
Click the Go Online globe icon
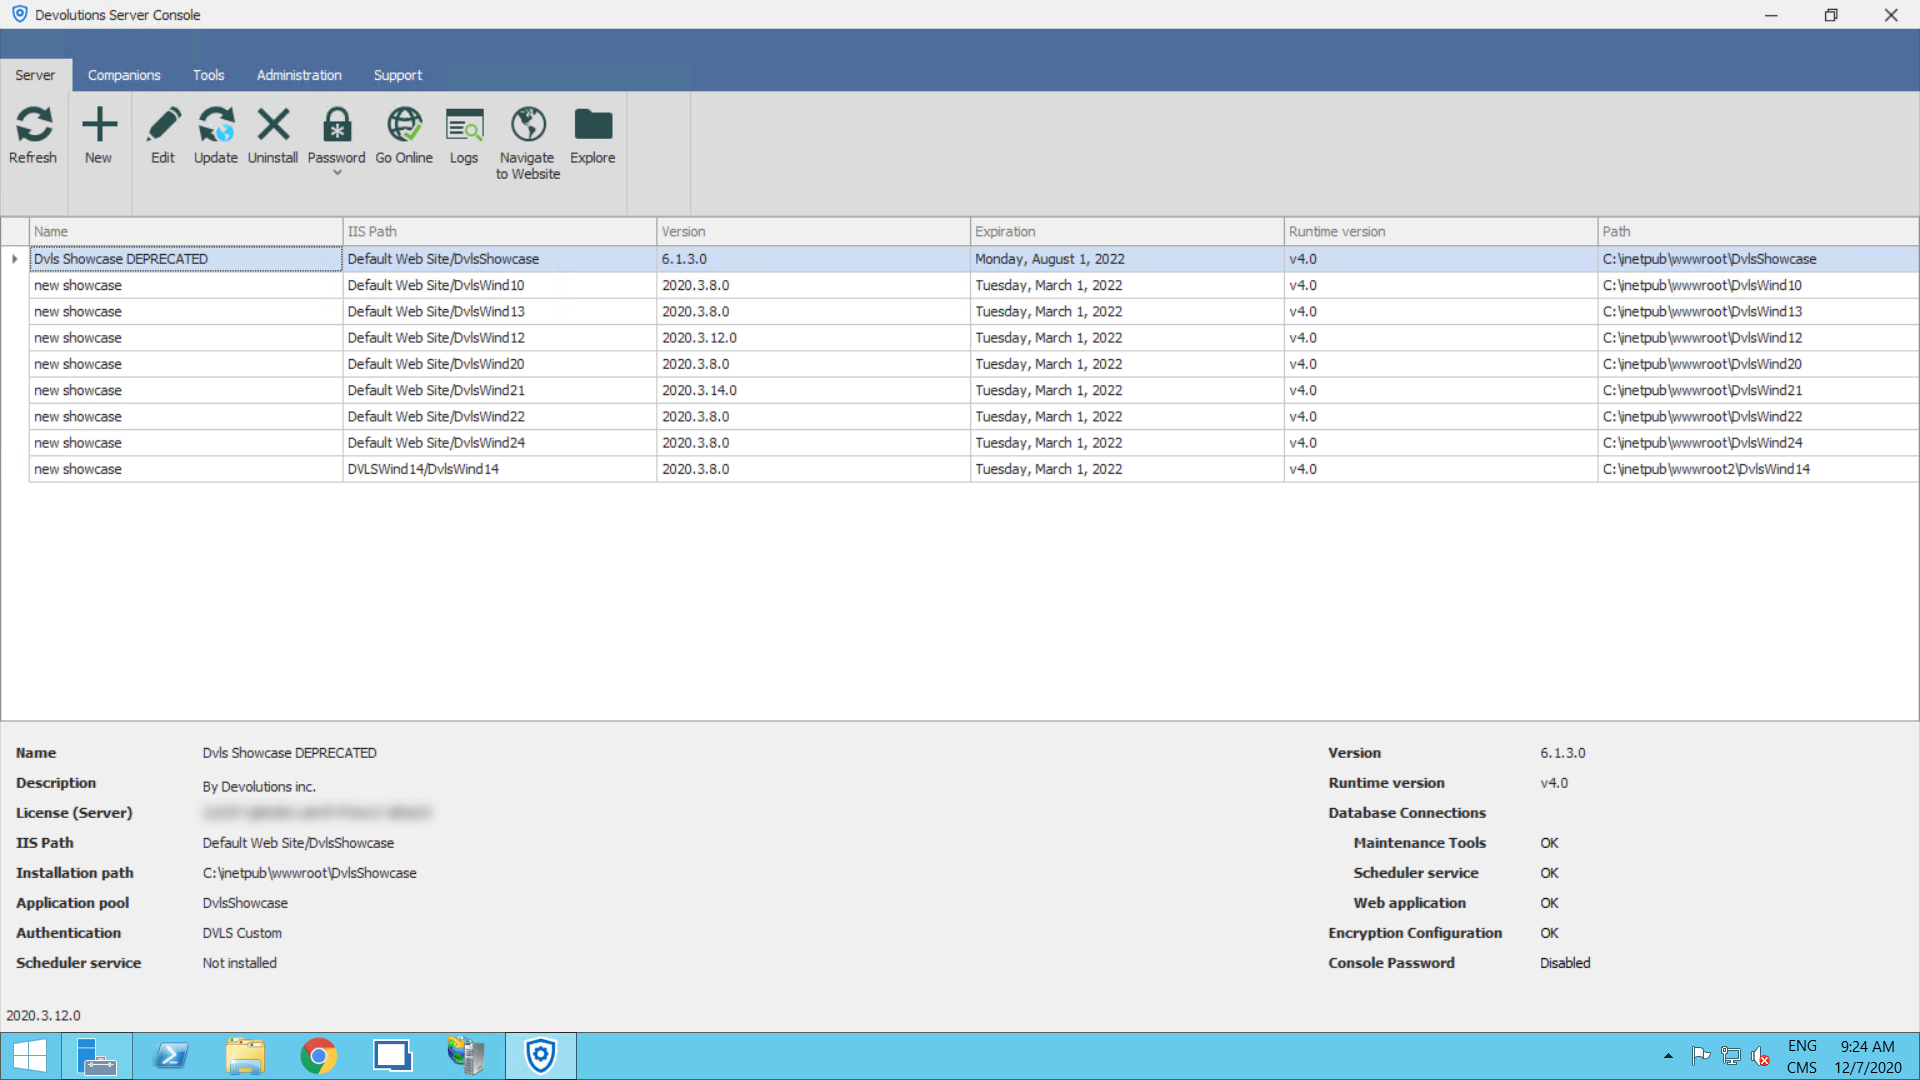point(404,126)
